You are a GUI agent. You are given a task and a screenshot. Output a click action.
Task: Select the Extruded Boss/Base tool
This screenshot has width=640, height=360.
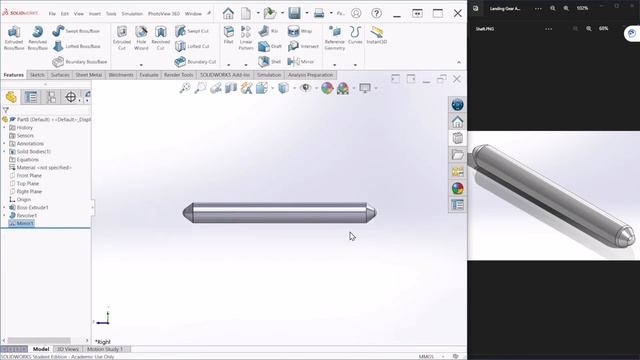click(14, 38)
